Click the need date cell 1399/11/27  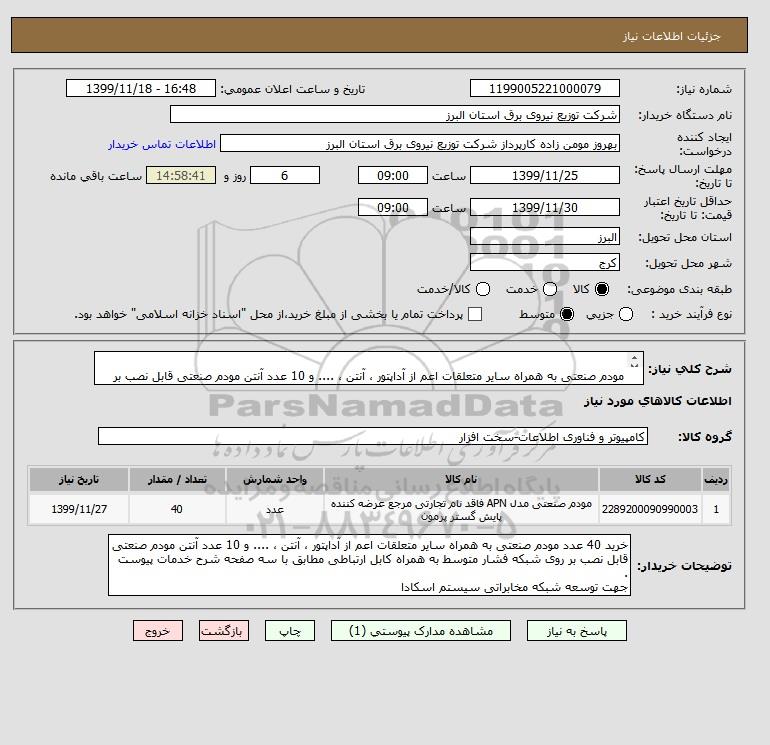tap(79, 510)
